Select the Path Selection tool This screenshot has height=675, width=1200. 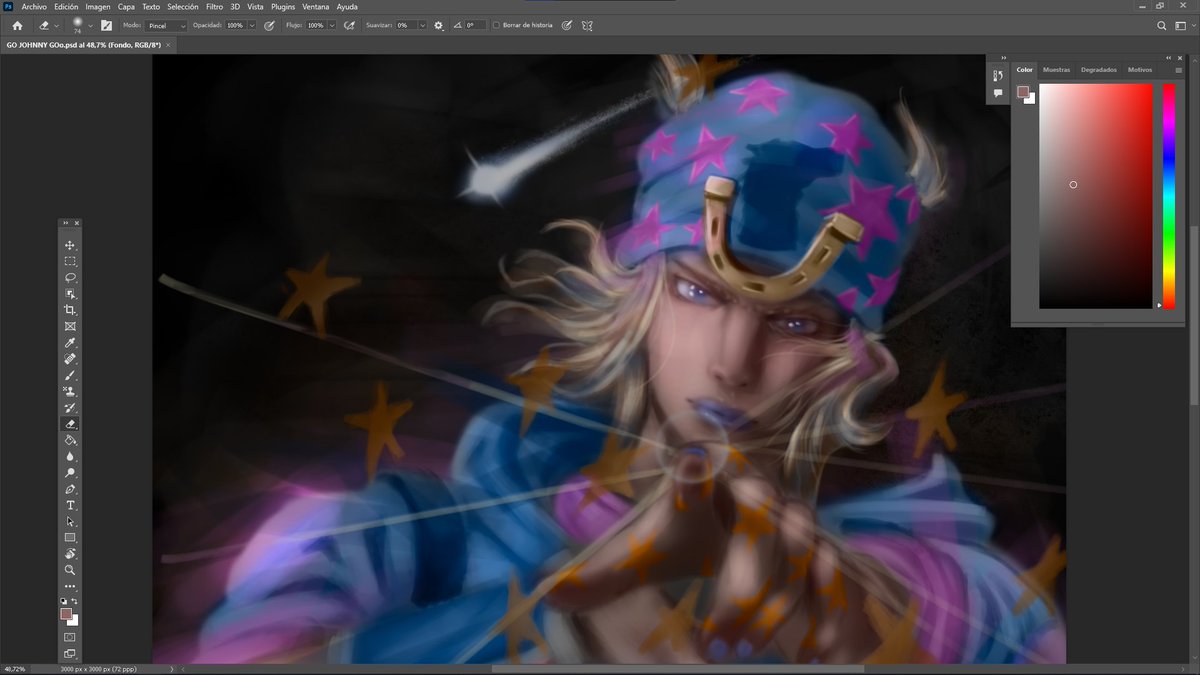coord(70,521)
